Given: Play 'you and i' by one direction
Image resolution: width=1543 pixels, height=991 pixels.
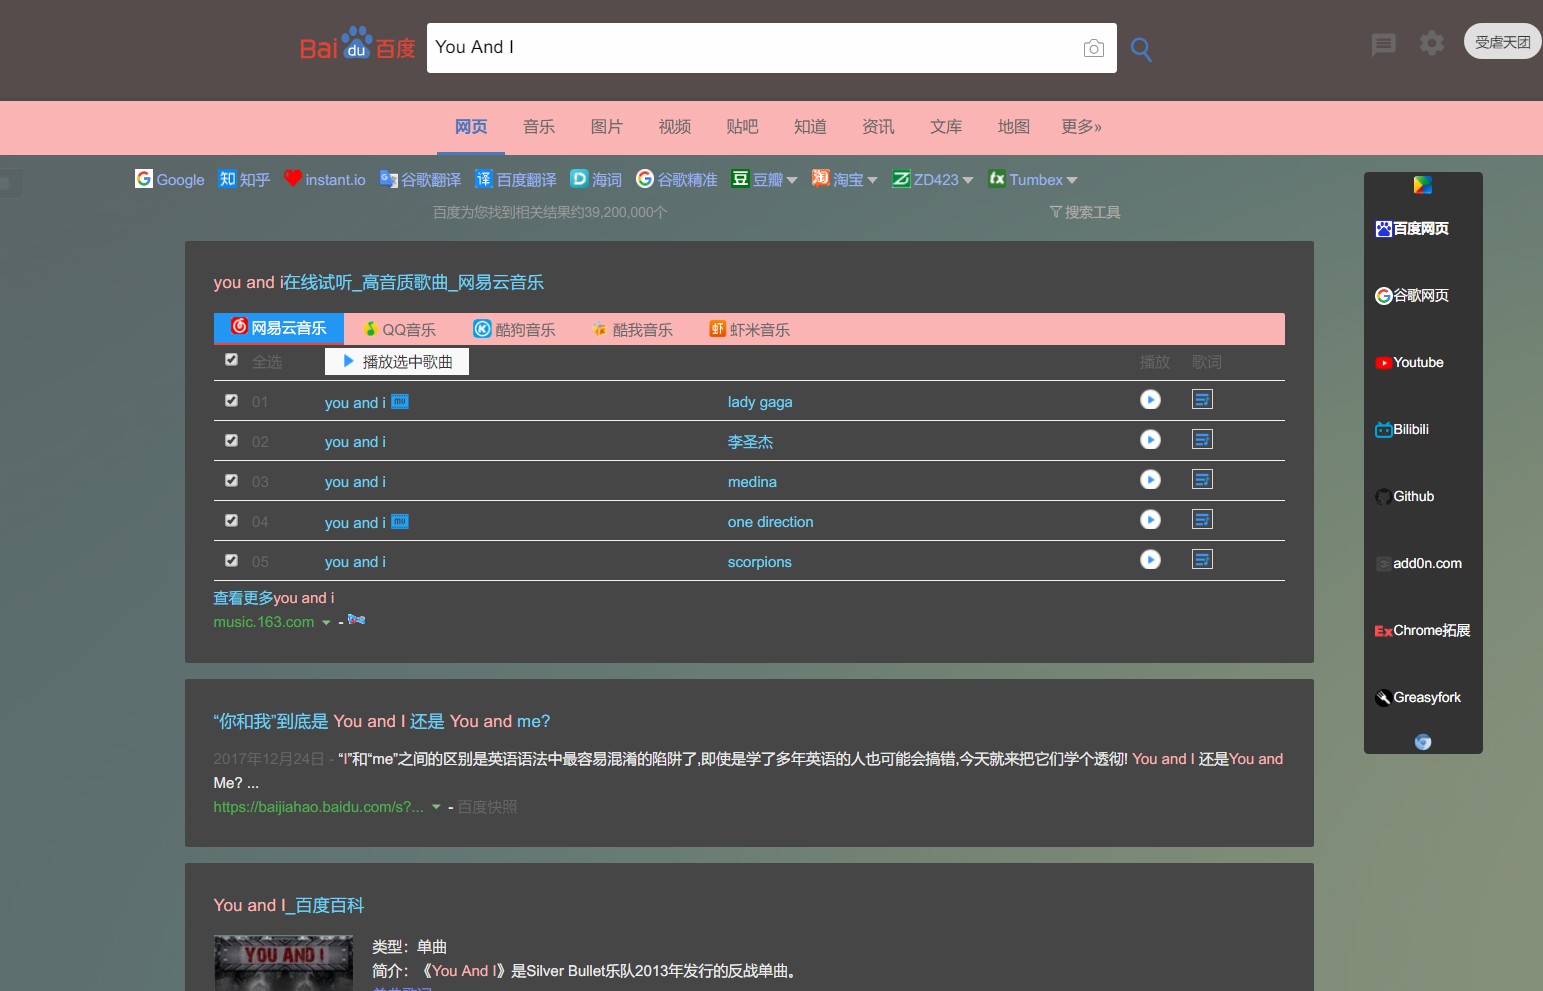Looking at the screenshot, I should (1150, 520).
